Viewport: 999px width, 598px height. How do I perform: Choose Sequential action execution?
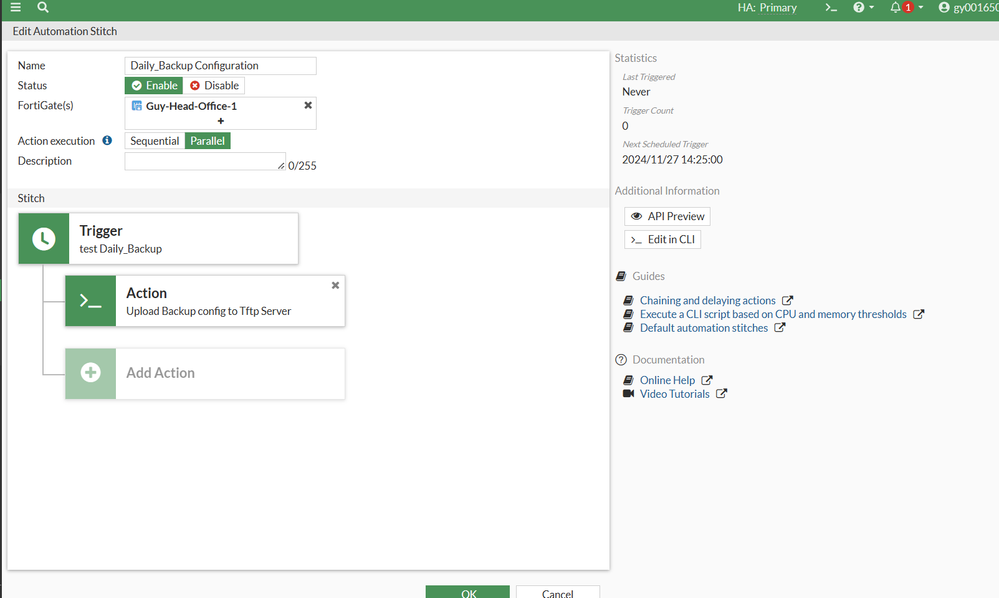pyautogui.click(x=155, y=141)
